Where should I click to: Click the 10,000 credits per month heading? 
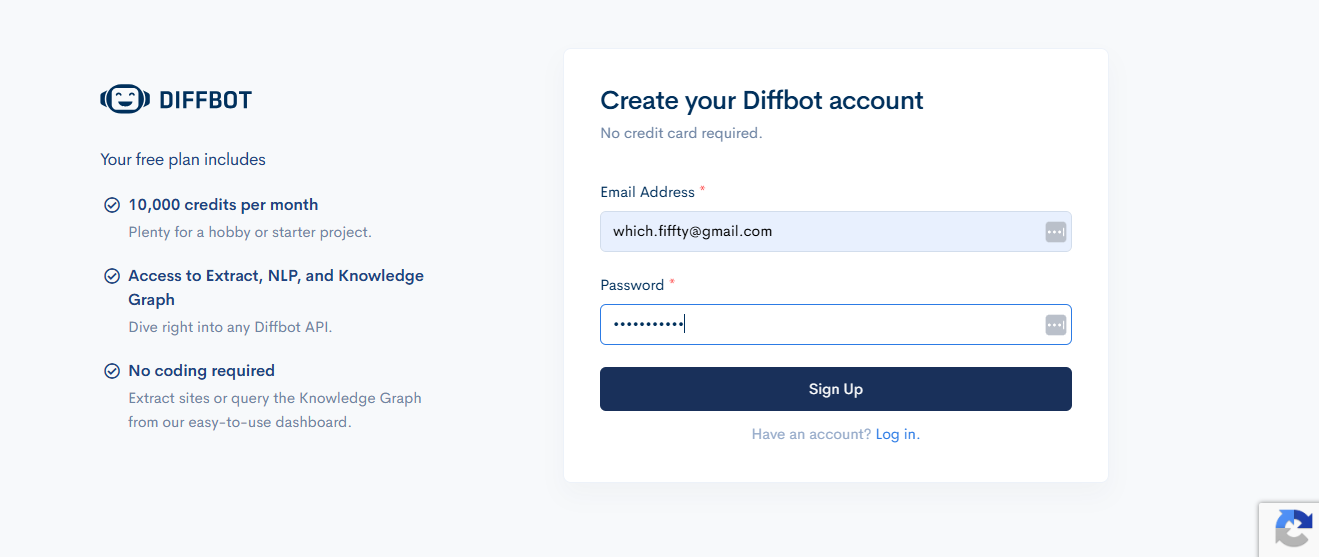click(x=223, y=205)
